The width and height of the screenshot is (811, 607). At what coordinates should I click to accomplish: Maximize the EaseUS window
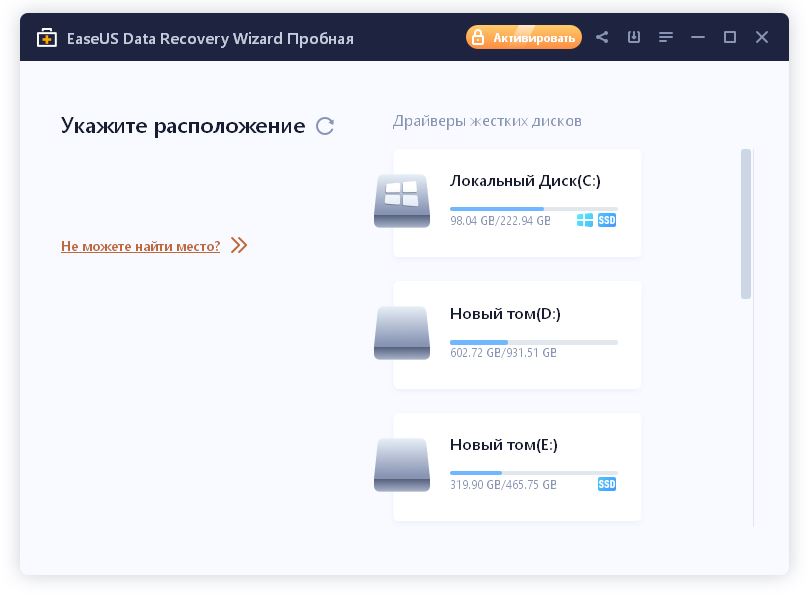pyautogui.click(x=730, y=37)
